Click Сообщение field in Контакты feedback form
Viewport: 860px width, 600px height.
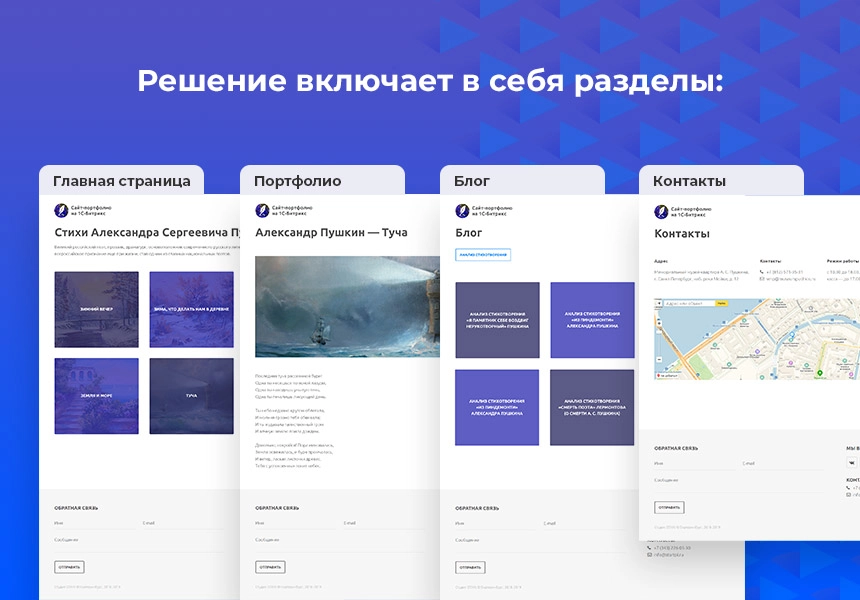click(x=739, y=482)
